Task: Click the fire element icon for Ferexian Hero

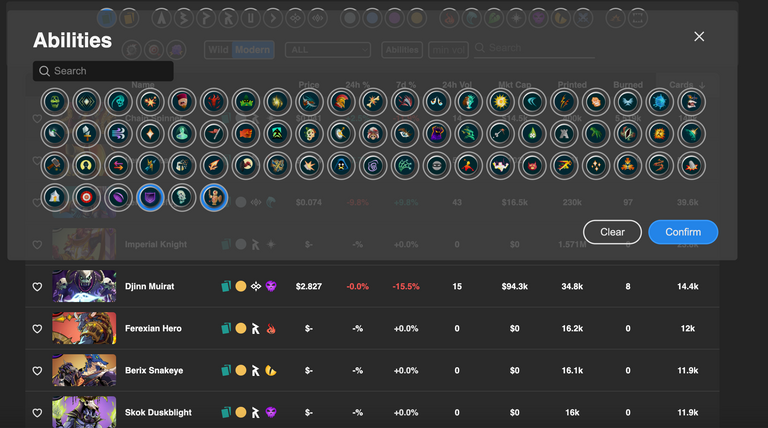Action: [271, 329]
